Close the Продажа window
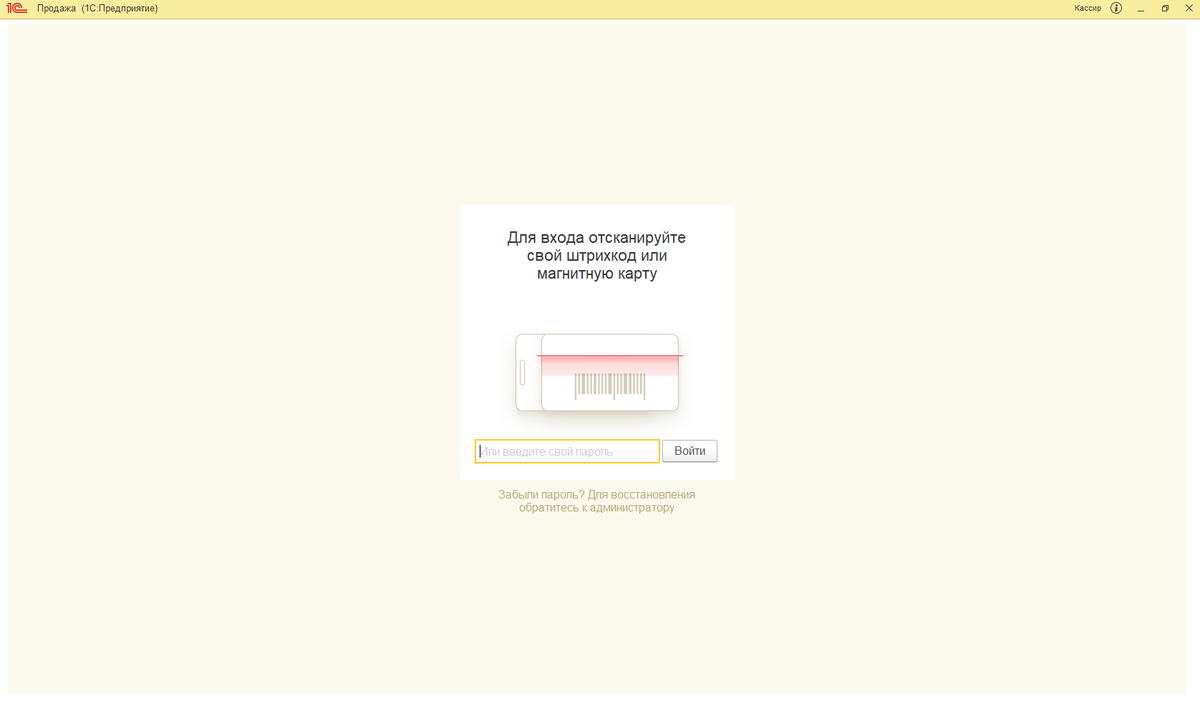This screenshot has height=702, width=1200. 1188,8
